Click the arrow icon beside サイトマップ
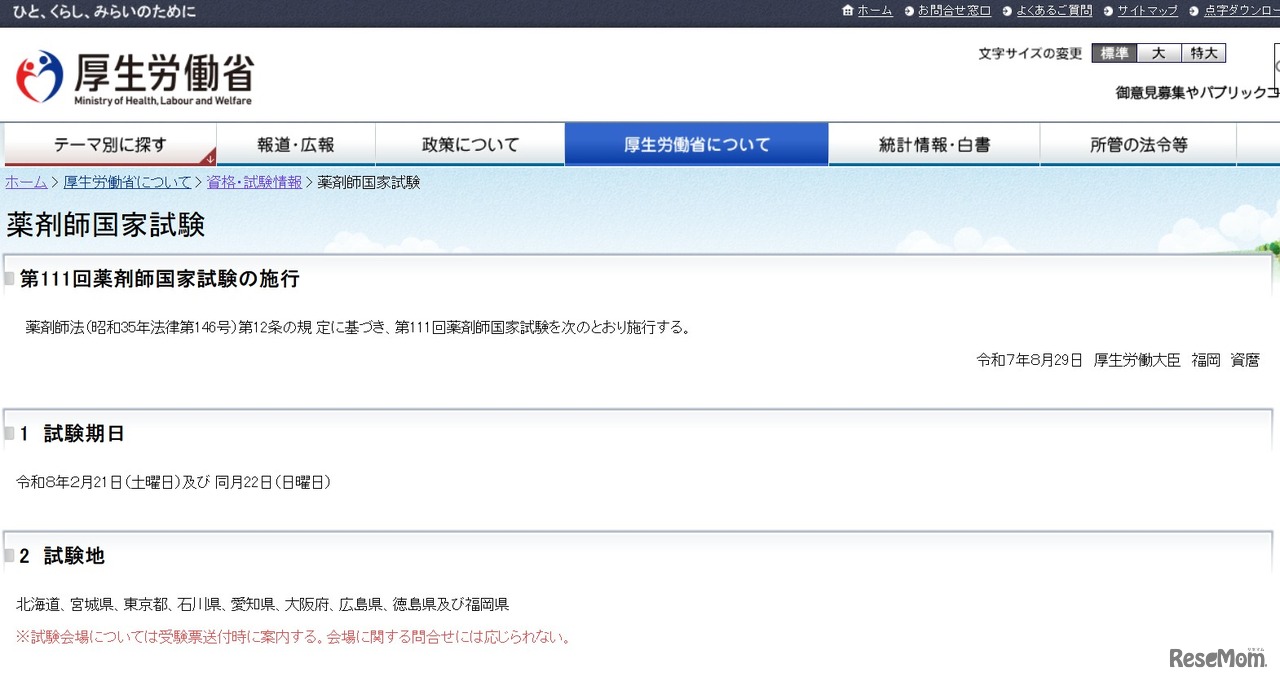Image resolution: width=1280 pixels, height=681 pixels. click(x=1109, y=11)
